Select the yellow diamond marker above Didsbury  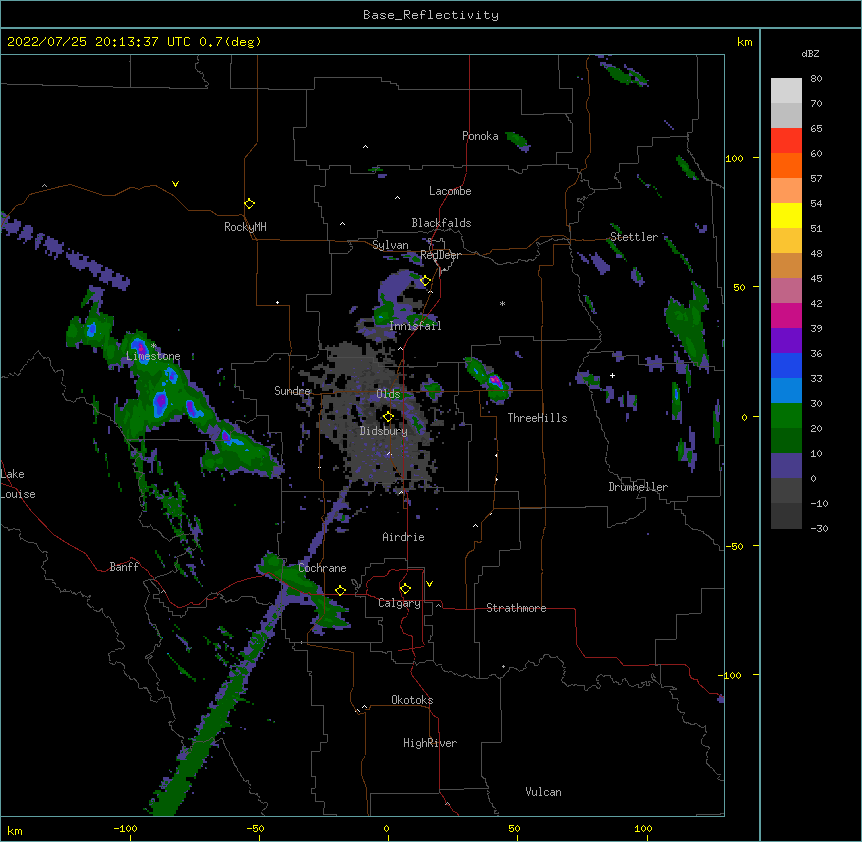(x=388, y=417)
